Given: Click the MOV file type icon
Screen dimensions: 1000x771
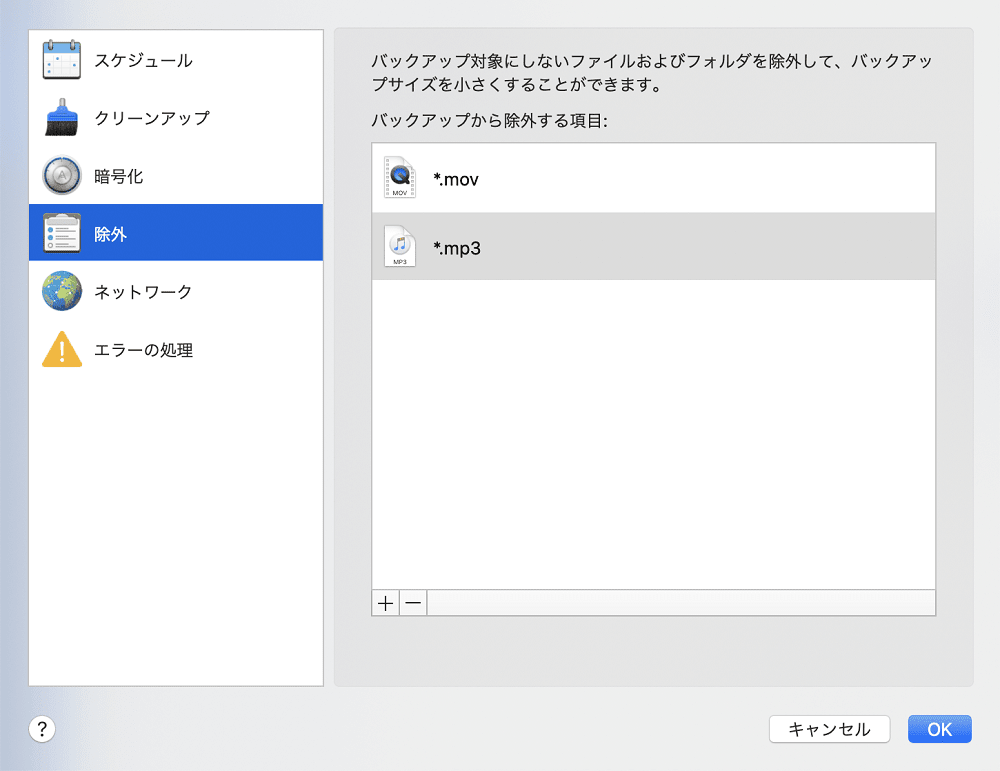Looking at the screenshot, I should [x=400, y=178].
